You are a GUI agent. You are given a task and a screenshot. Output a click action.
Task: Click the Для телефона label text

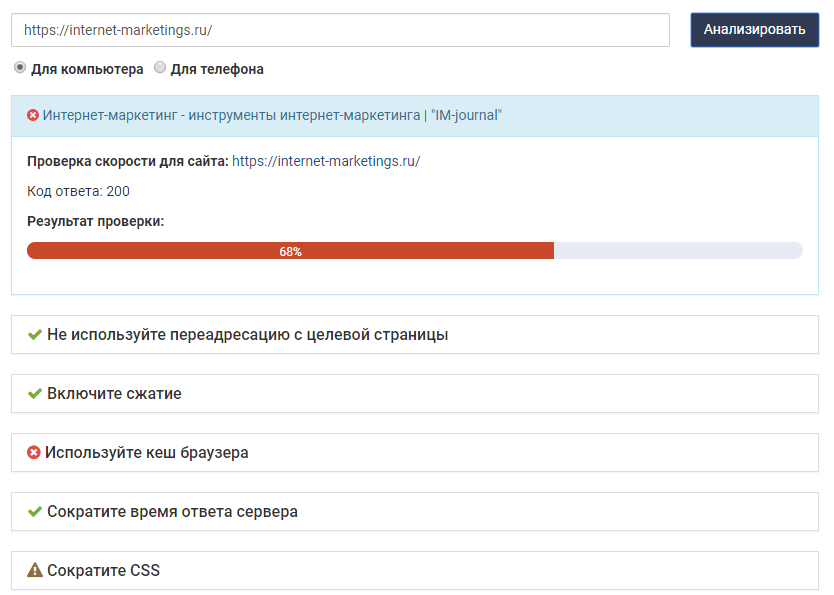click(217, 69)
